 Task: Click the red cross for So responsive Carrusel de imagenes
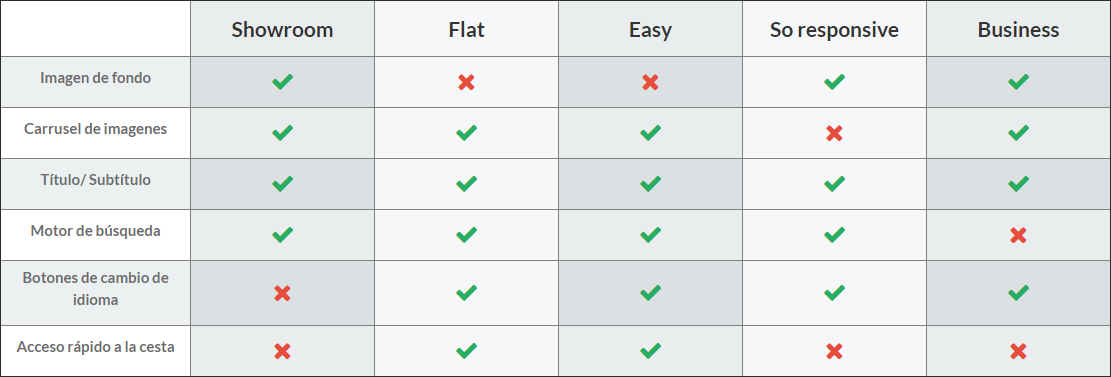pyautogui.click(x=834, y=133)
